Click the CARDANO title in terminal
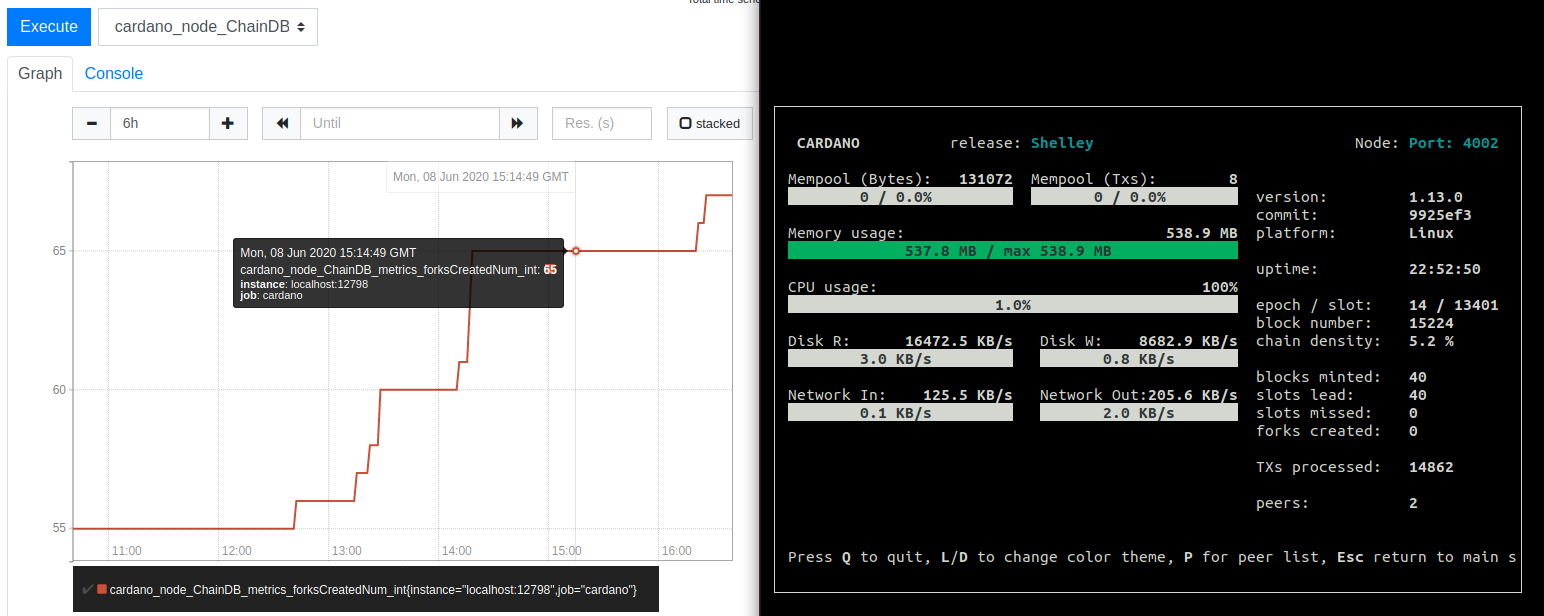The height and width of the screenshot is (616, 1544). [828, 143]
